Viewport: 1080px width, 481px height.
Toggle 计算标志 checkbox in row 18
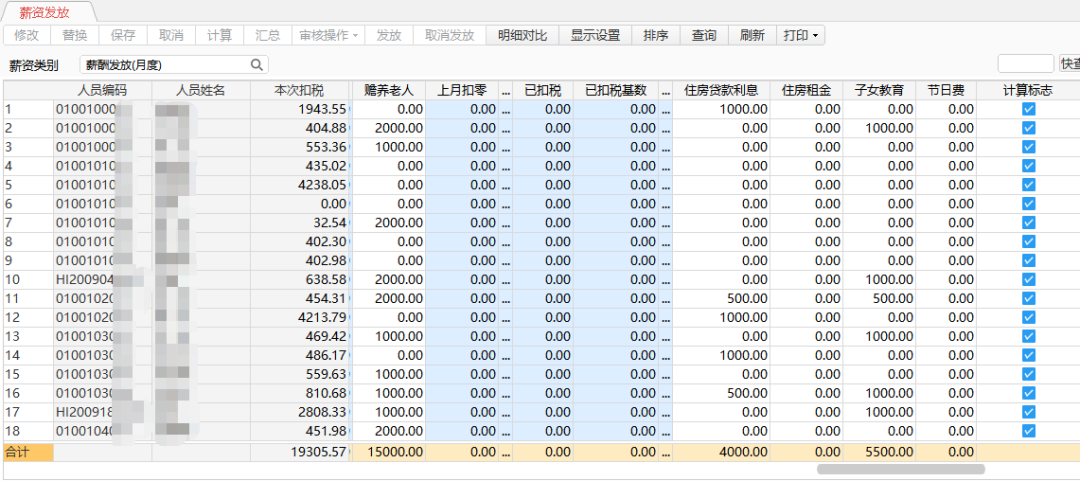pos(1028,431)
